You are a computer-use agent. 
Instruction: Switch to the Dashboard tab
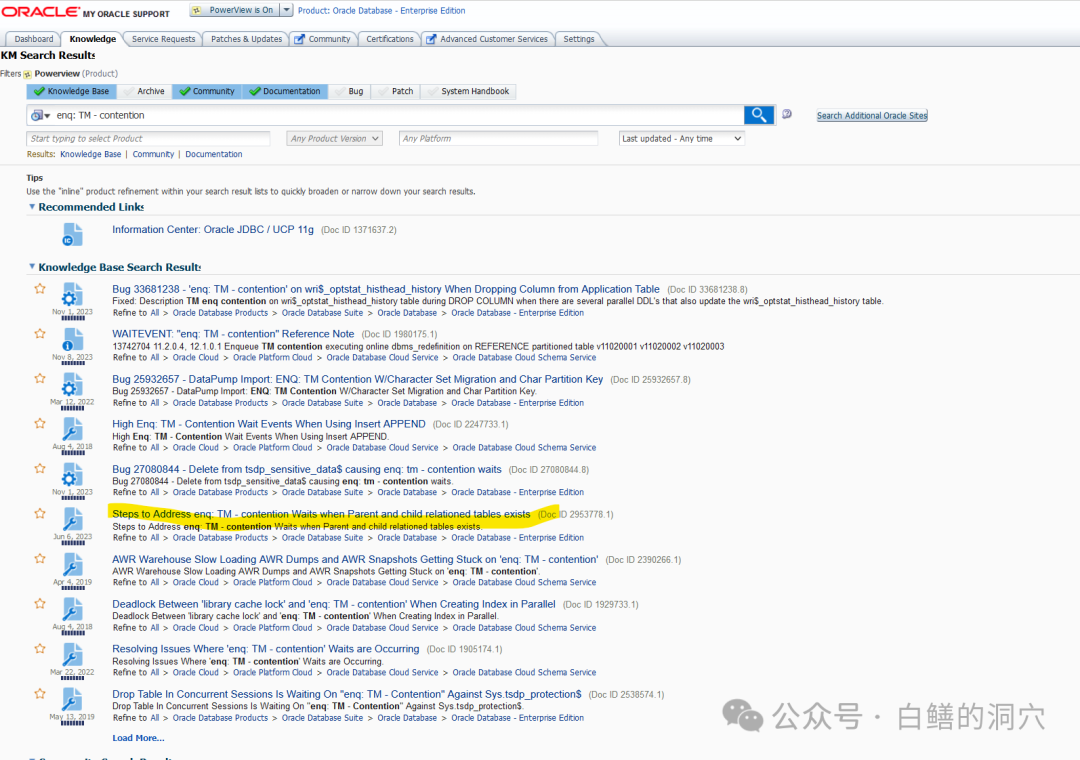(33, 39)
